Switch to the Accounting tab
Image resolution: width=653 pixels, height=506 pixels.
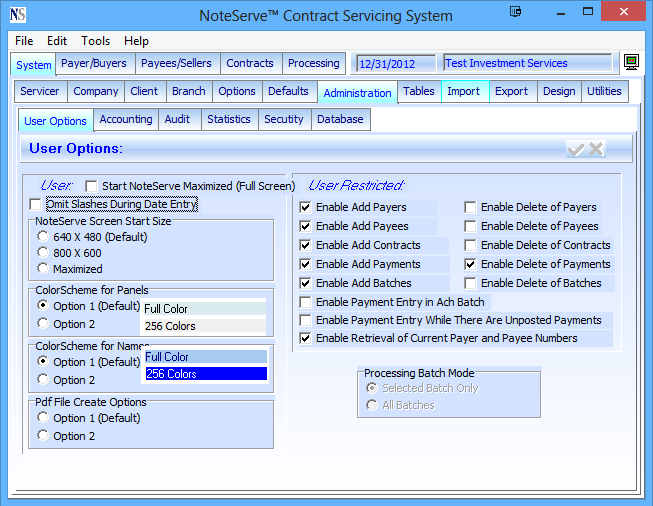(x=126, y=119)
